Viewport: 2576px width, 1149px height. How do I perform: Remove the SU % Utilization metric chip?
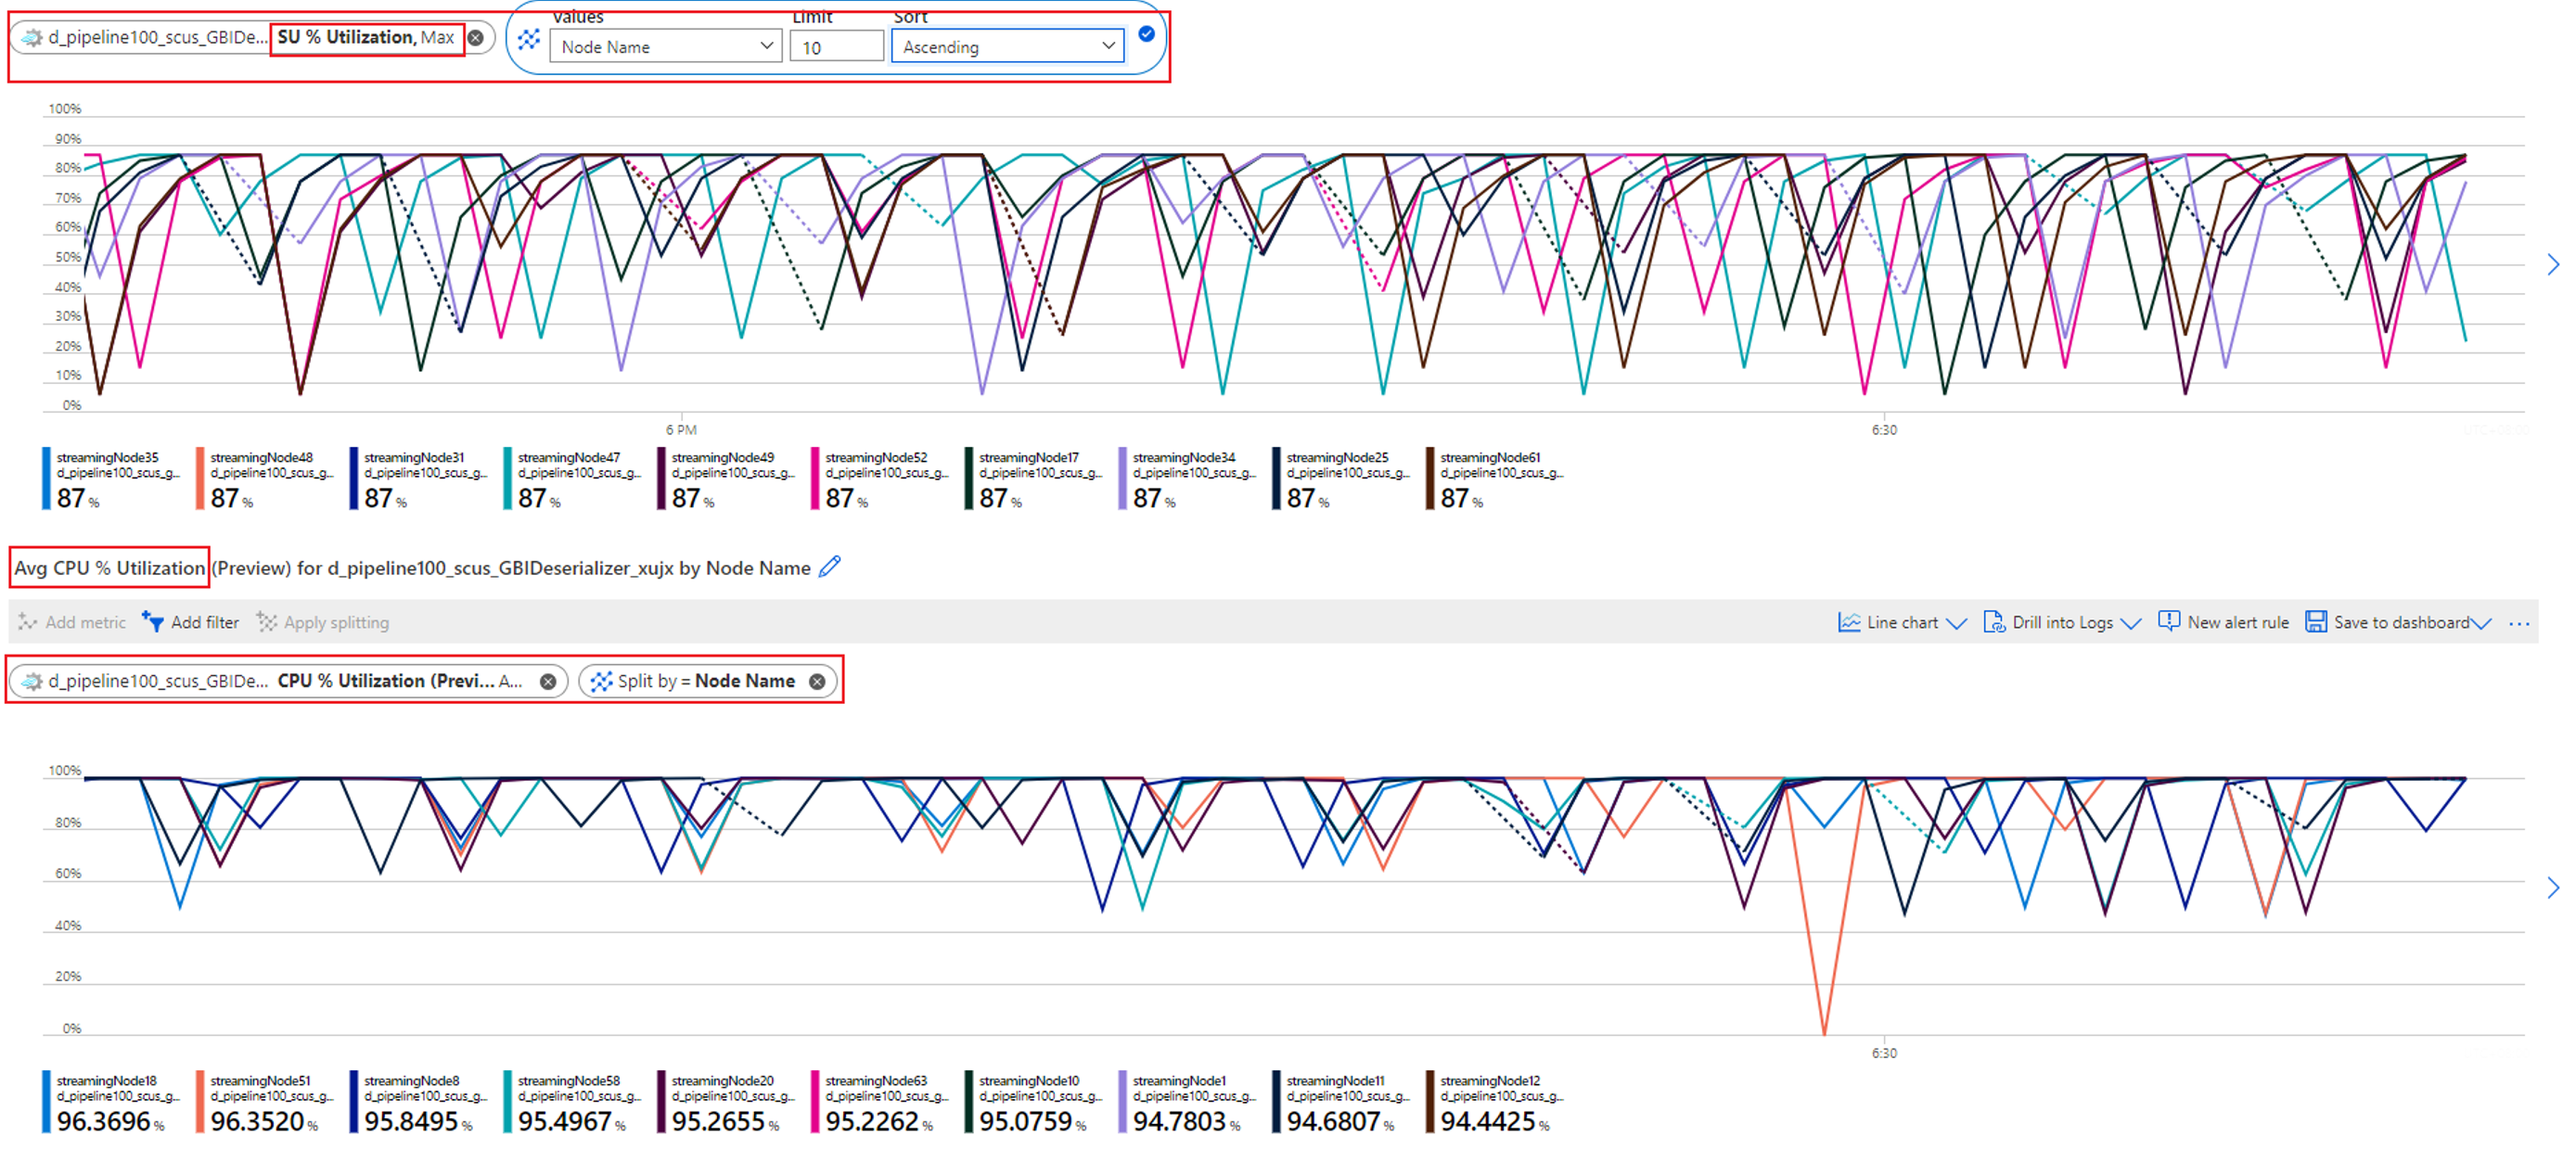[x=476, y=38]
